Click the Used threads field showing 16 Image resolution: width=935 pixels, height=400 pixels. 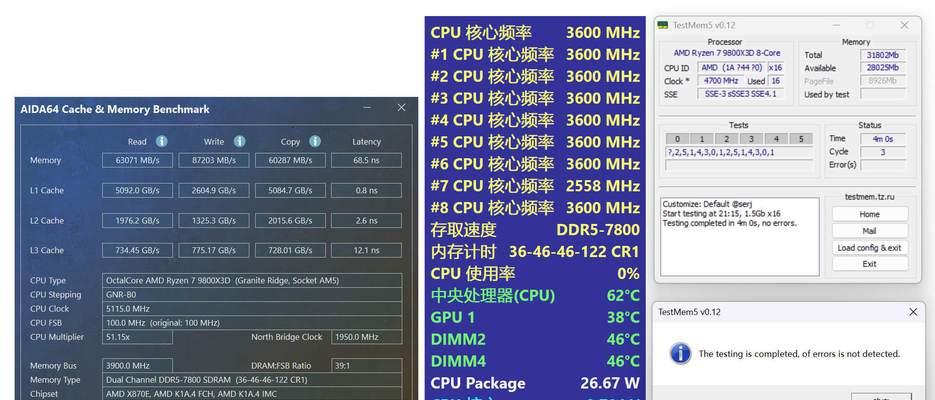(x=775, y=81)
